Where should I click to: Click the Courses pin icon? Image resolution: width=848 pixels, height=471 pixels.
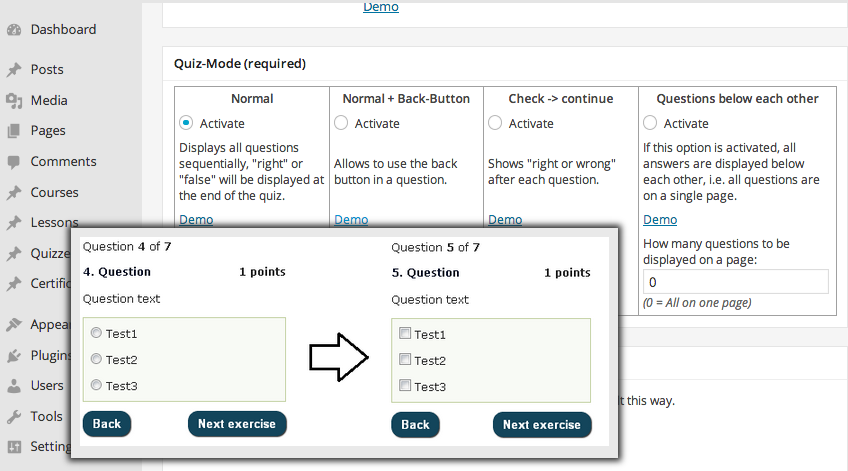point(14,193)
